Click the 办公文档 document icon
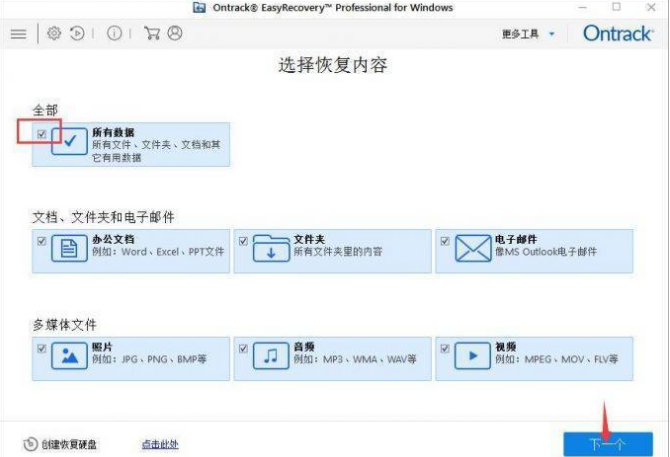 pyautogui.click(x=69, y=248)
